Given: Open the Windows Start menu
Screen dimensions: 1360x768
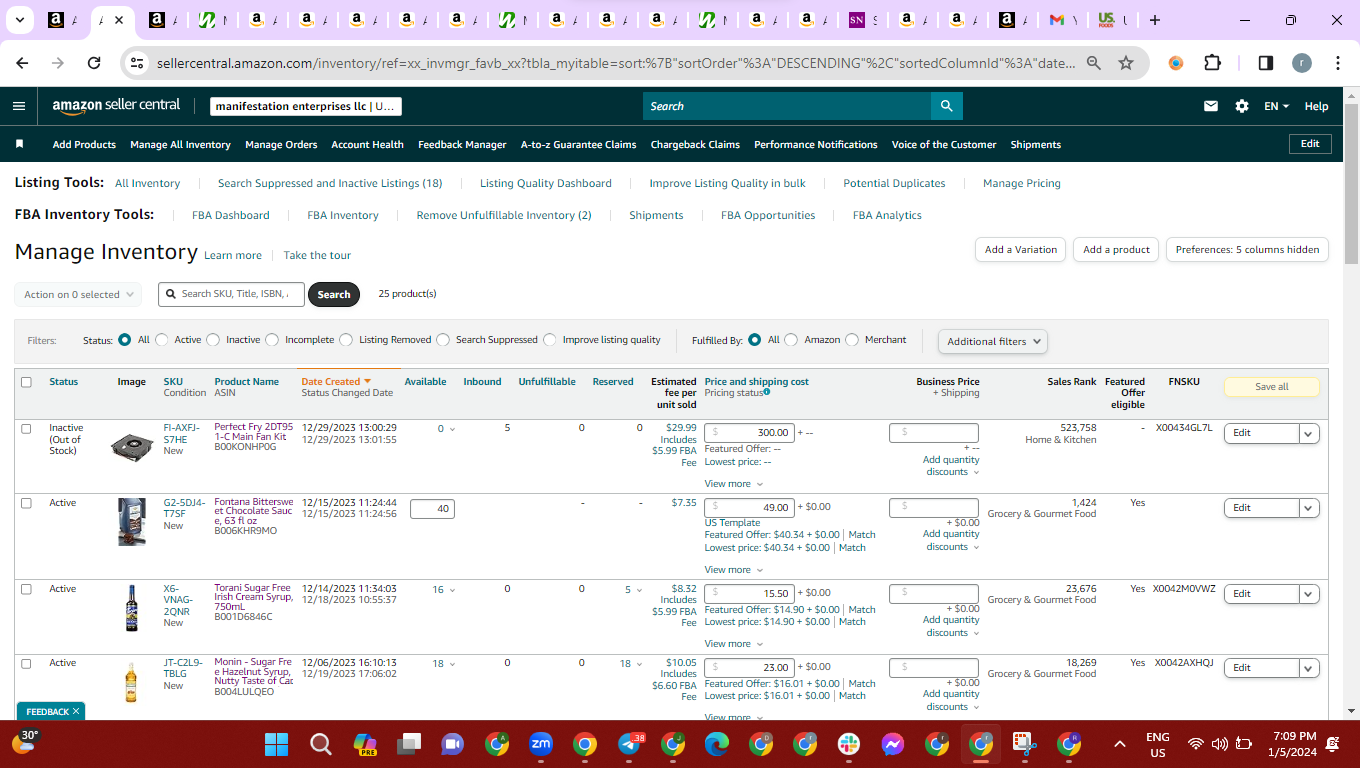Looking at the screenshot, I should (x=276, y=745).
